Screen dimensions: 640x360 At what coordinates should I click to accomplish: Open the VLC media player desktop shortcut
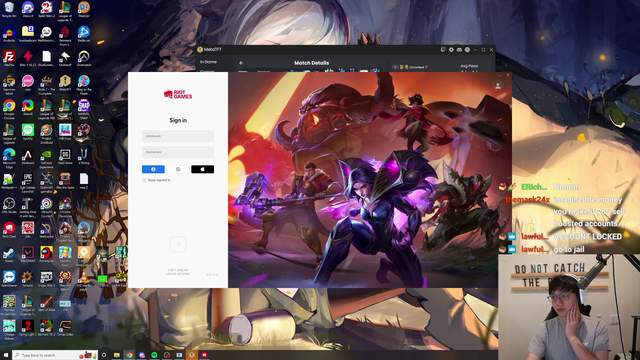[84, 280]
